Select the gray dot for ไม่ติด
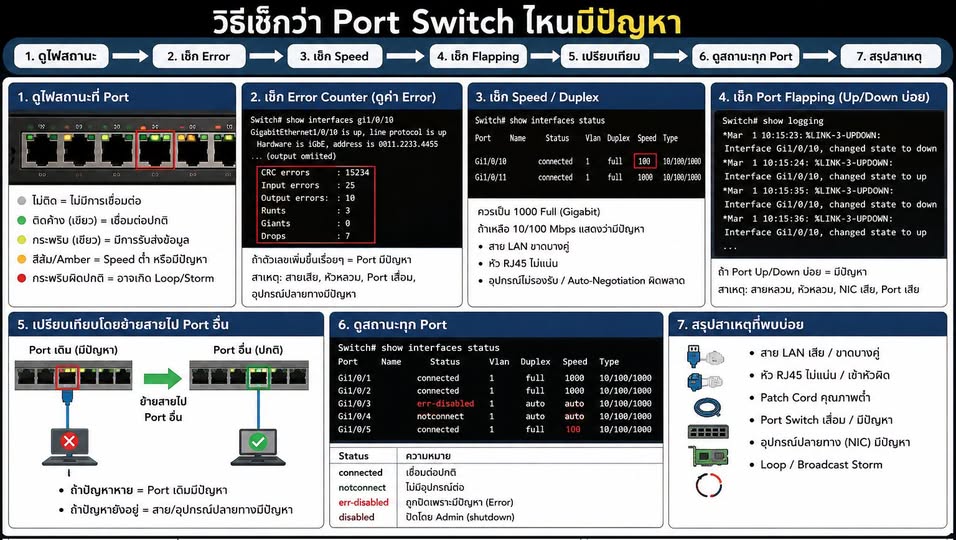The image size is (956, 540). coord(22,201)
